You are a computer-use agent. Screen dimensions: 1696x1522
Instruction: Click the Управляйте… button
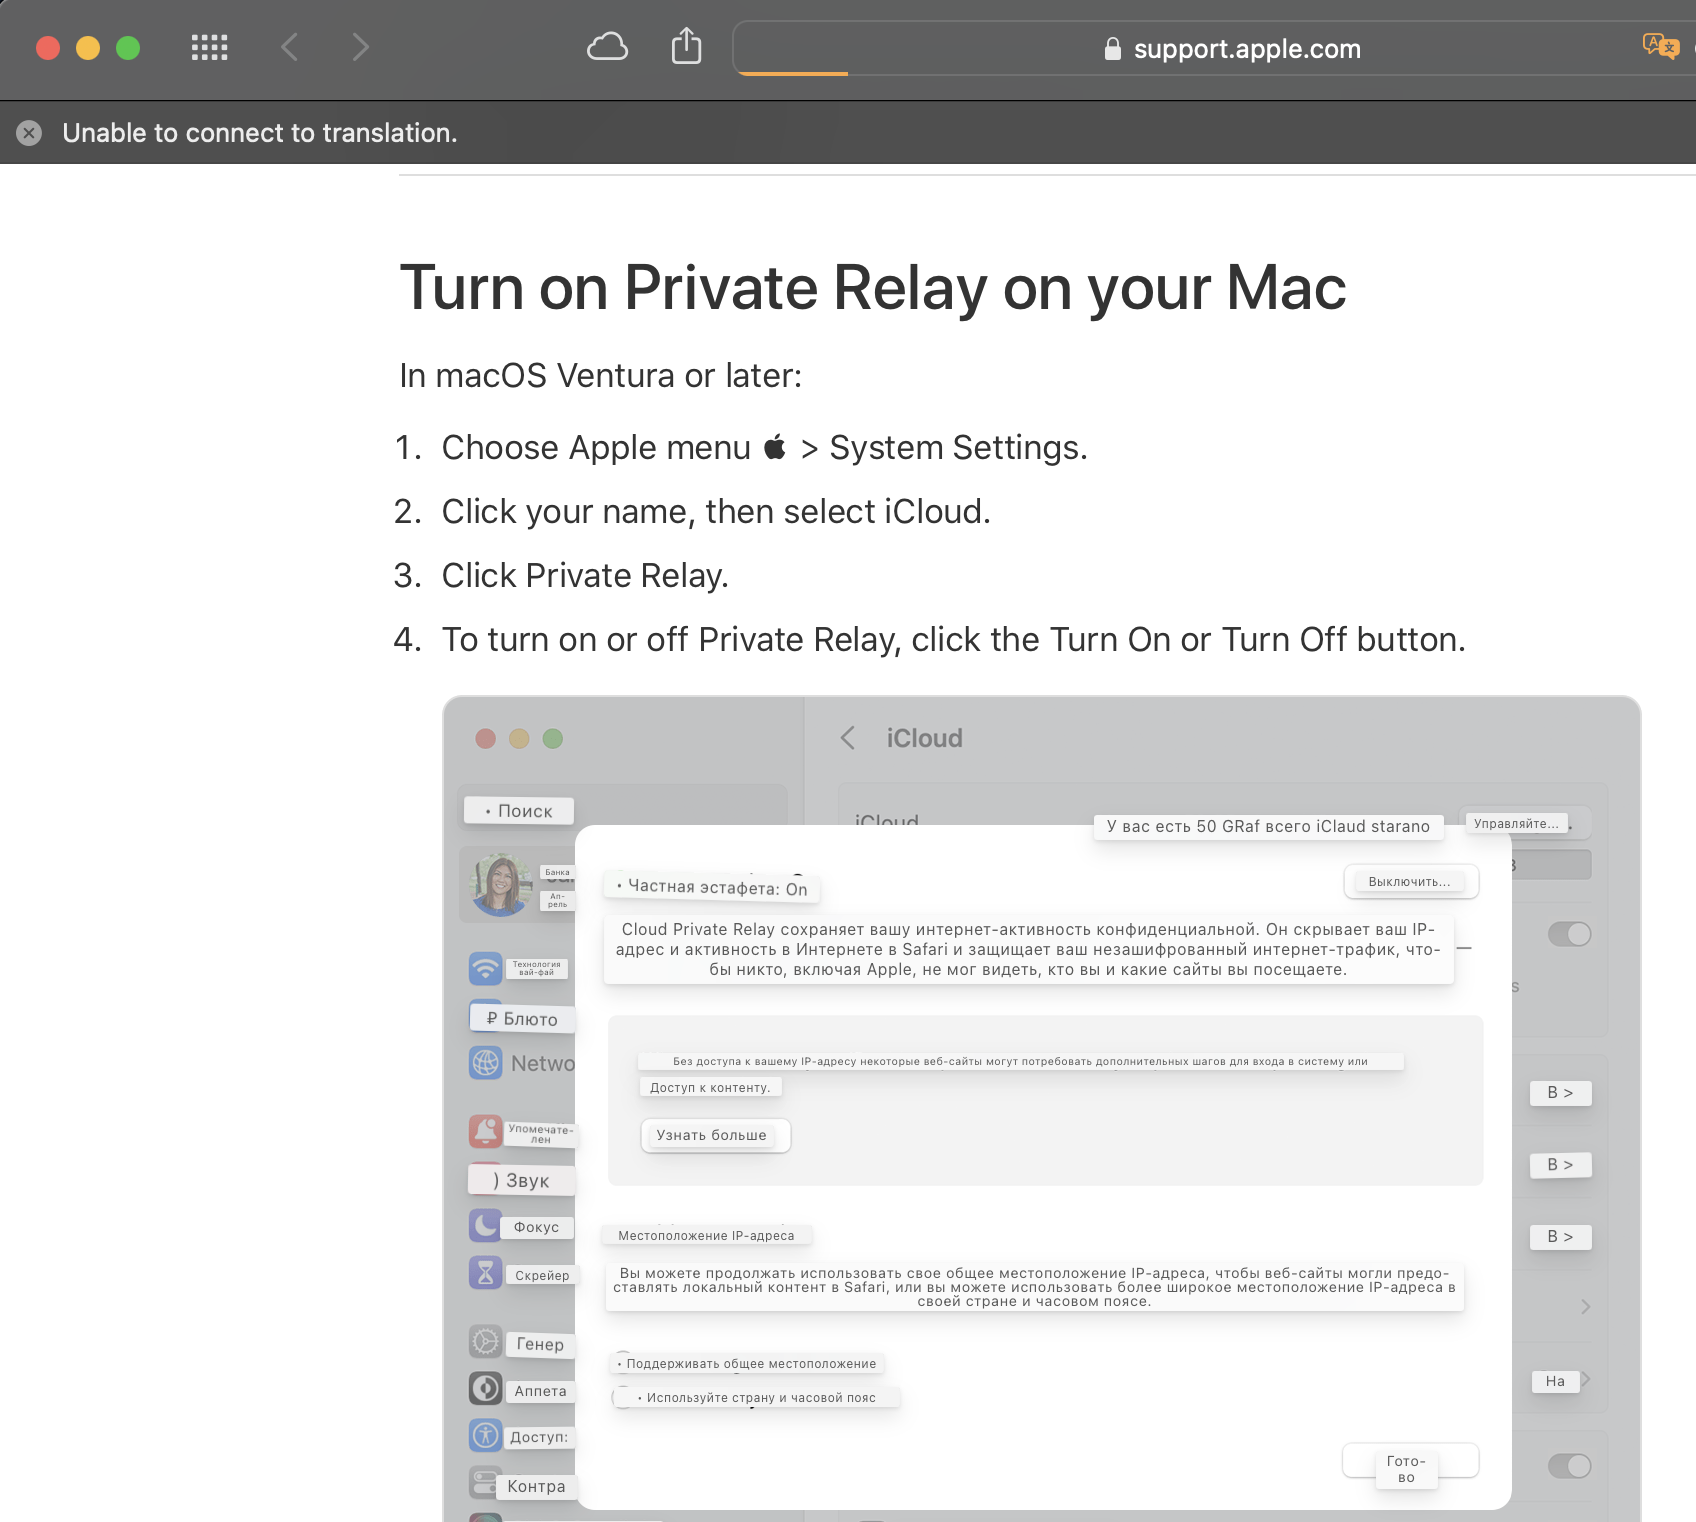[1525, 823]
